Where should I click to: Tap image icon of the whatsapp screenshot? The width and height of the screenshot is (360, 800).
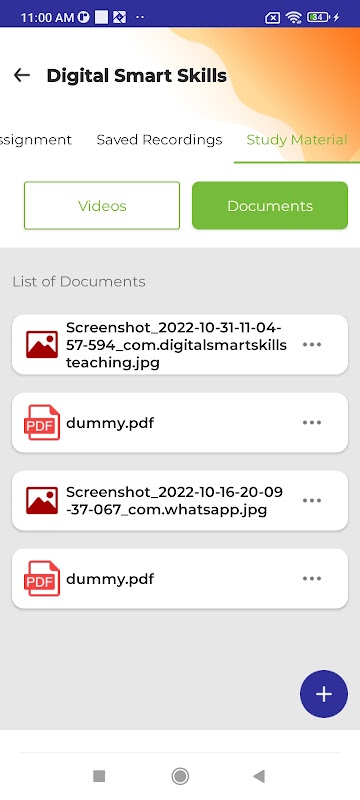(42, 501)
